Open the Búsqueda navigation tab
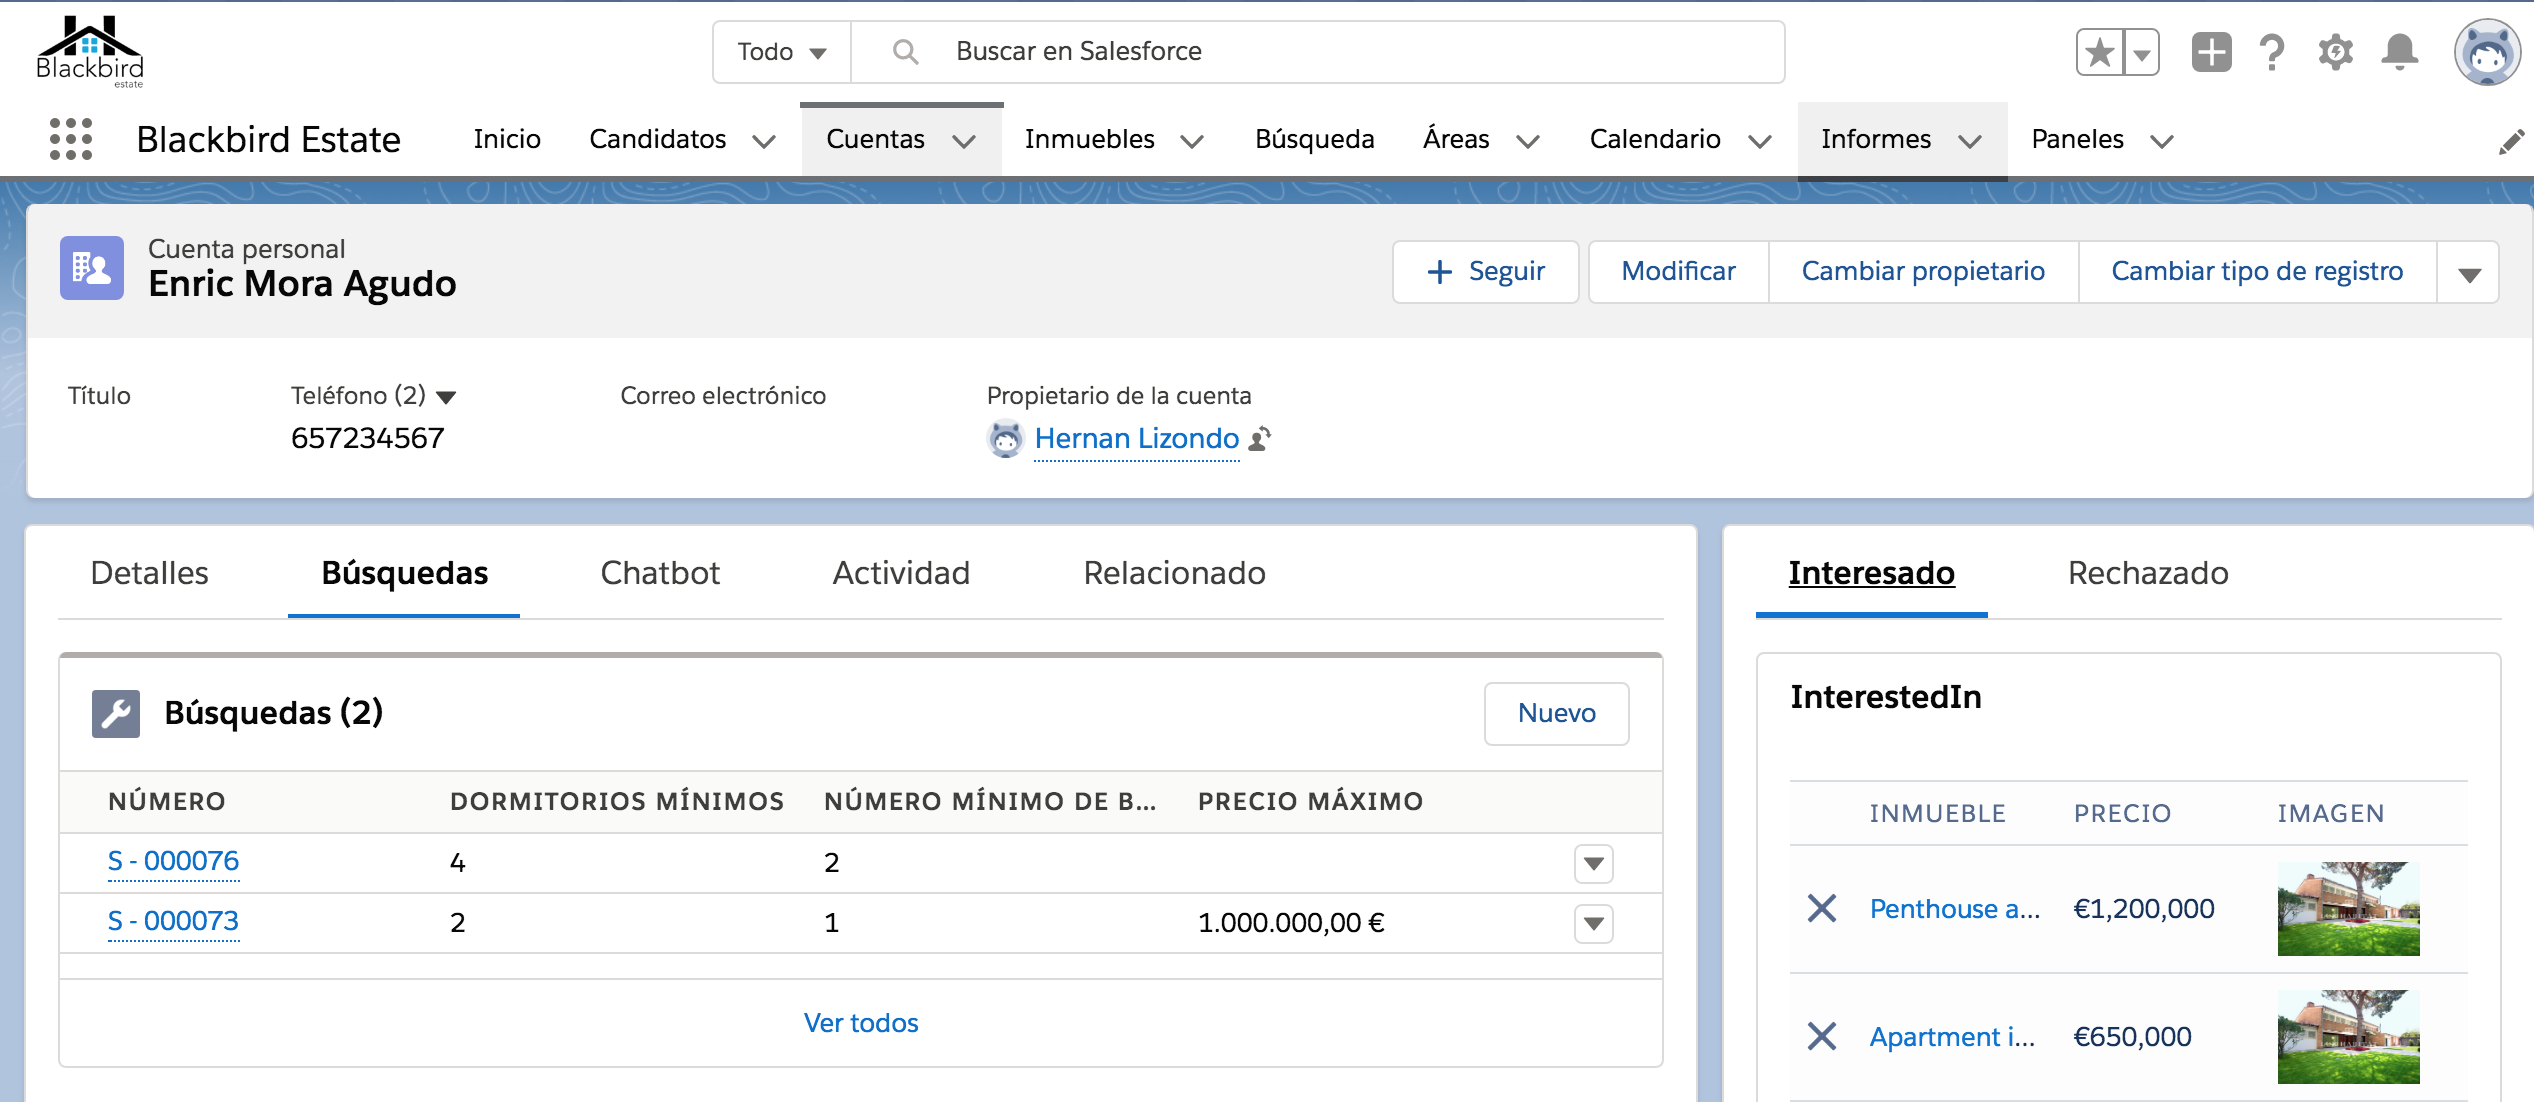2534x1102 pixels. coord(1315,139)
